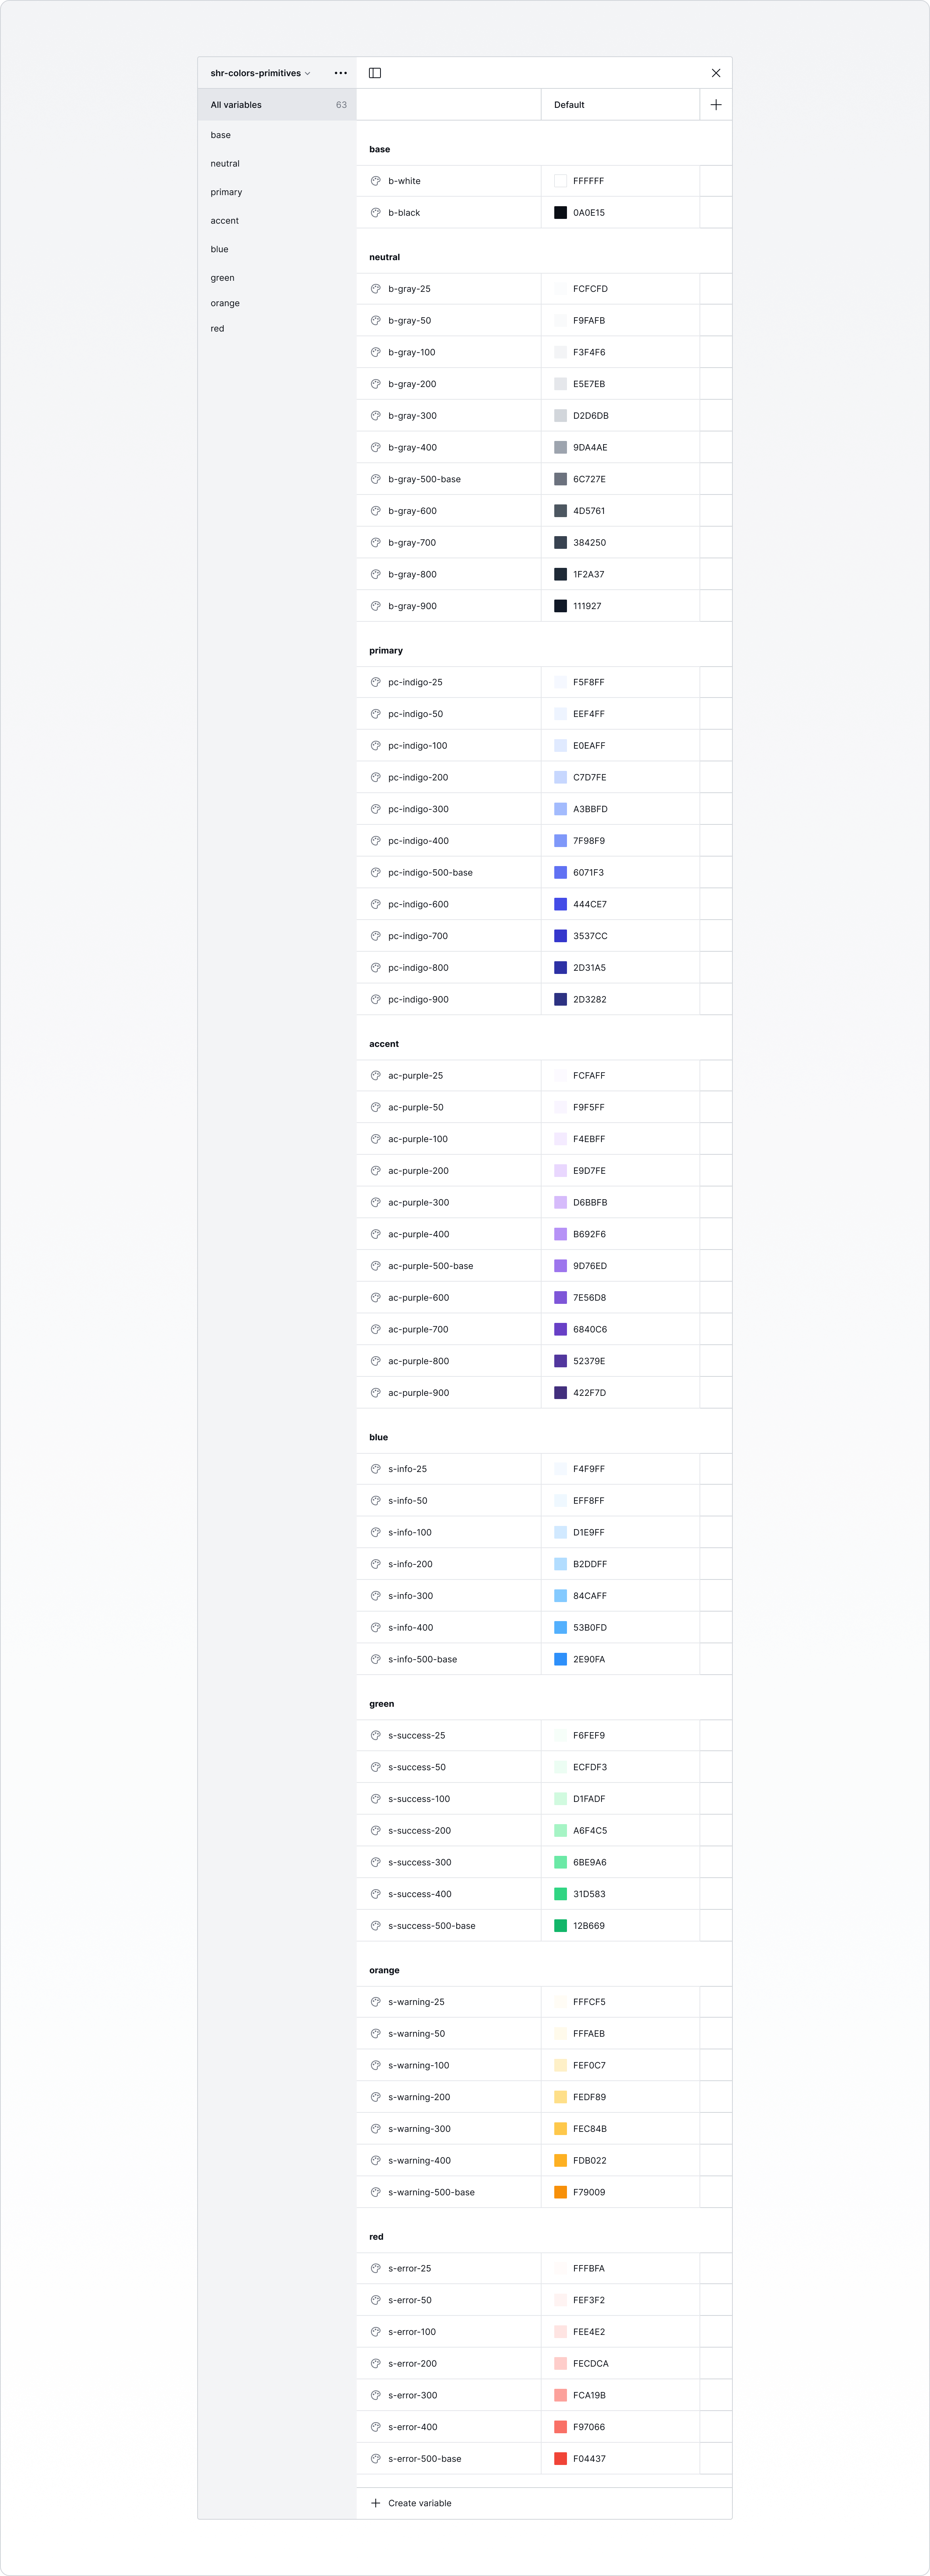Click the color type icon for b-gray-500-base
Image resolution: width=930 pixels, height=2576 pixels.
coord(376,479)
